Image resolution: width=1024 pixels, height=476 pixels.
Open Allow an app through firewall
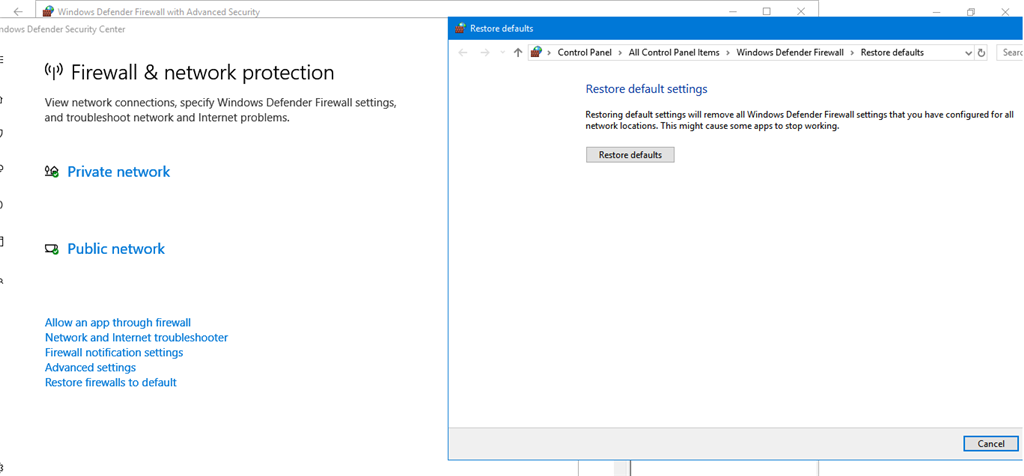pos(118,323)
